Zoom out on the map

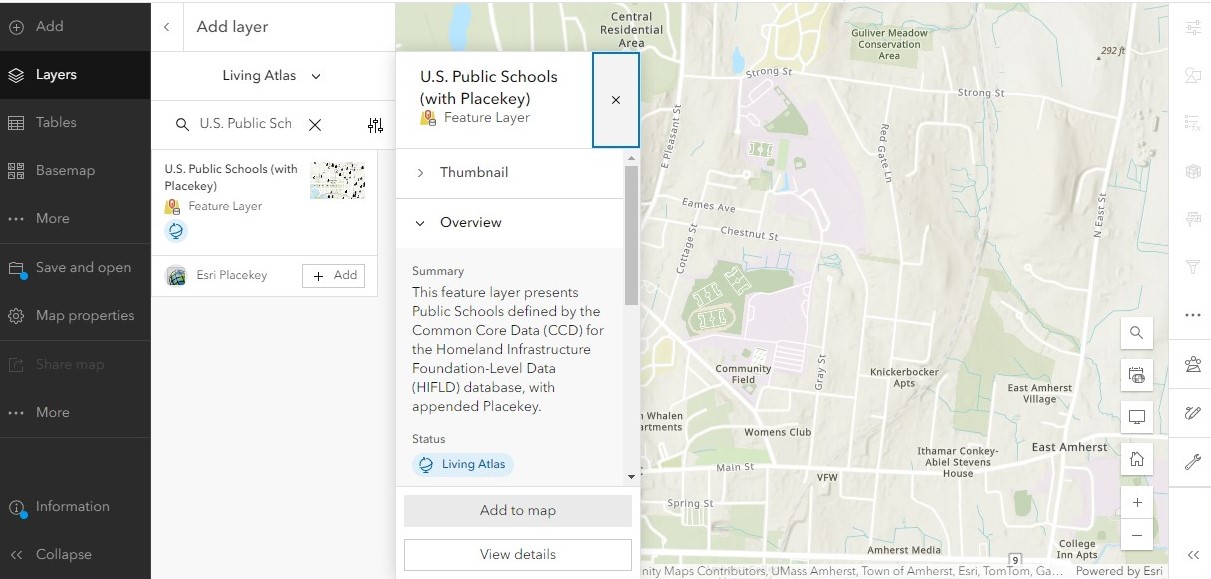[x=1137, y=534]
